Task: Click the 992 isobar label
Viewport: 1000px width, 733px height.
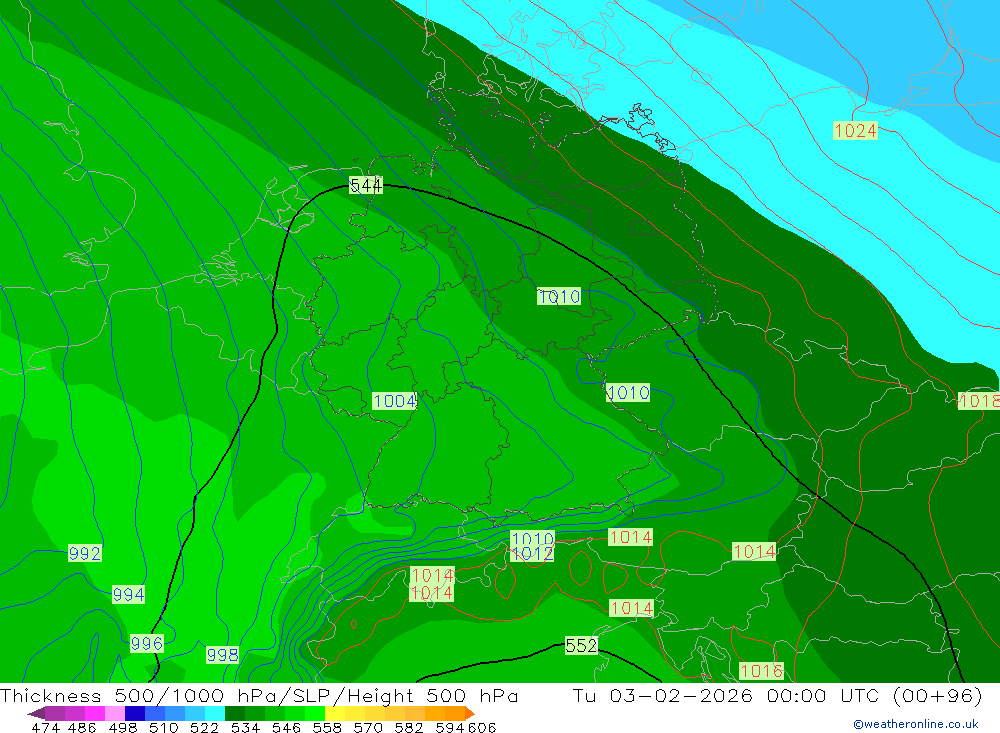Action: pos(84,553)
